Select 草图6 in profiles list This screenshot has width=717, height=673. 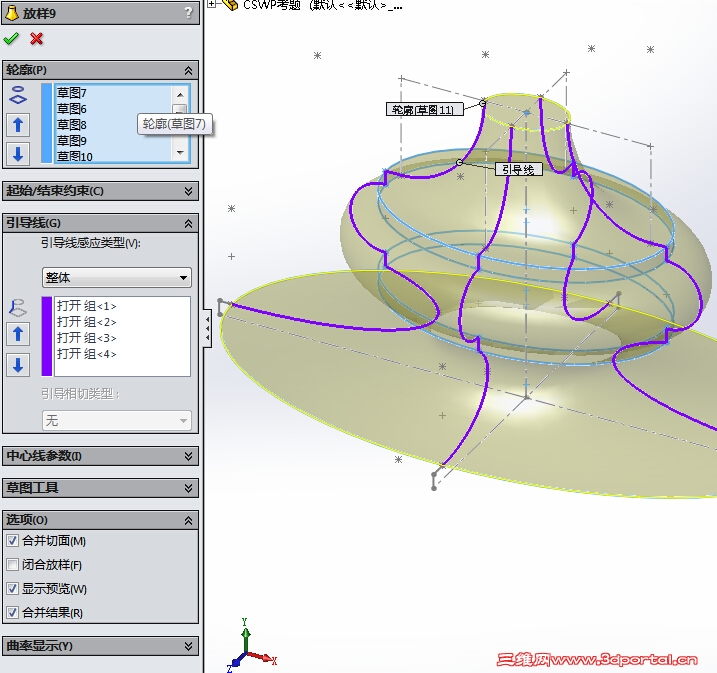click(72, 109)
